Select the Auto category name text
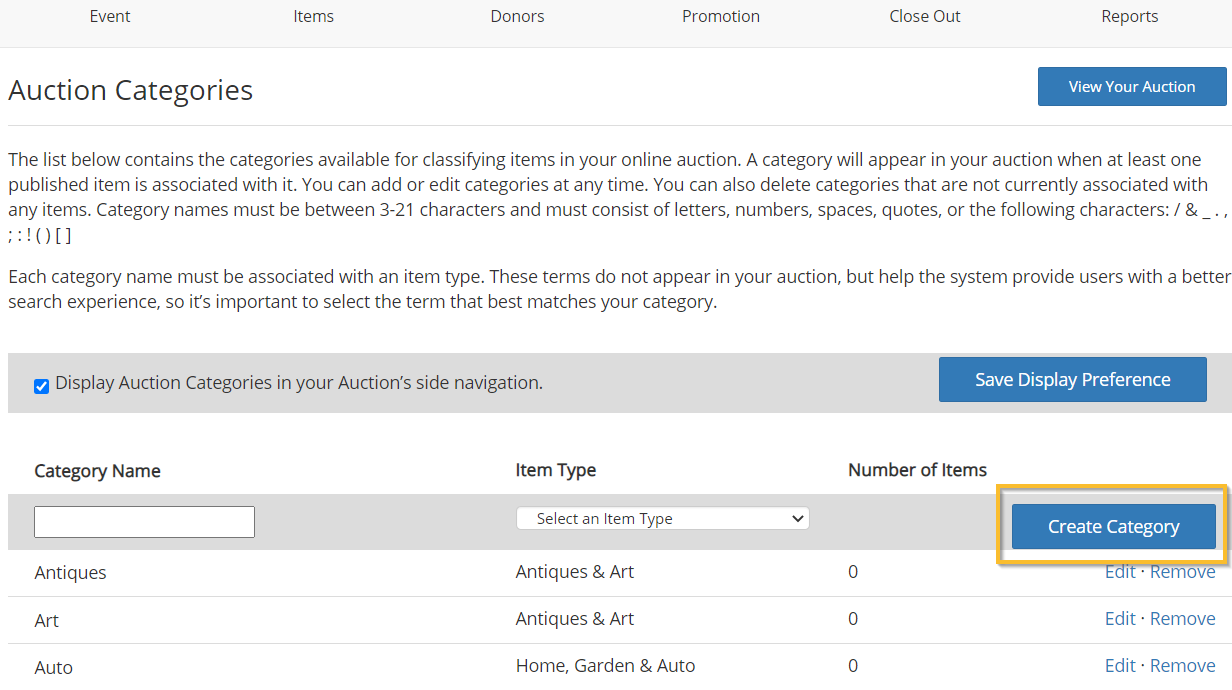 [54, 667]
